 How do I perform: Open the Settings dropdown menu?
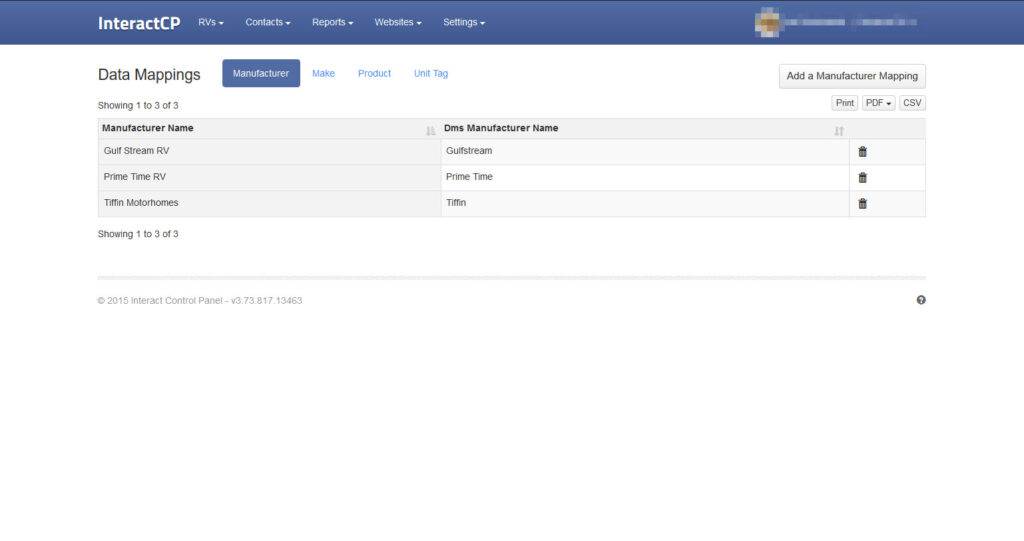(x=464, y=22)
